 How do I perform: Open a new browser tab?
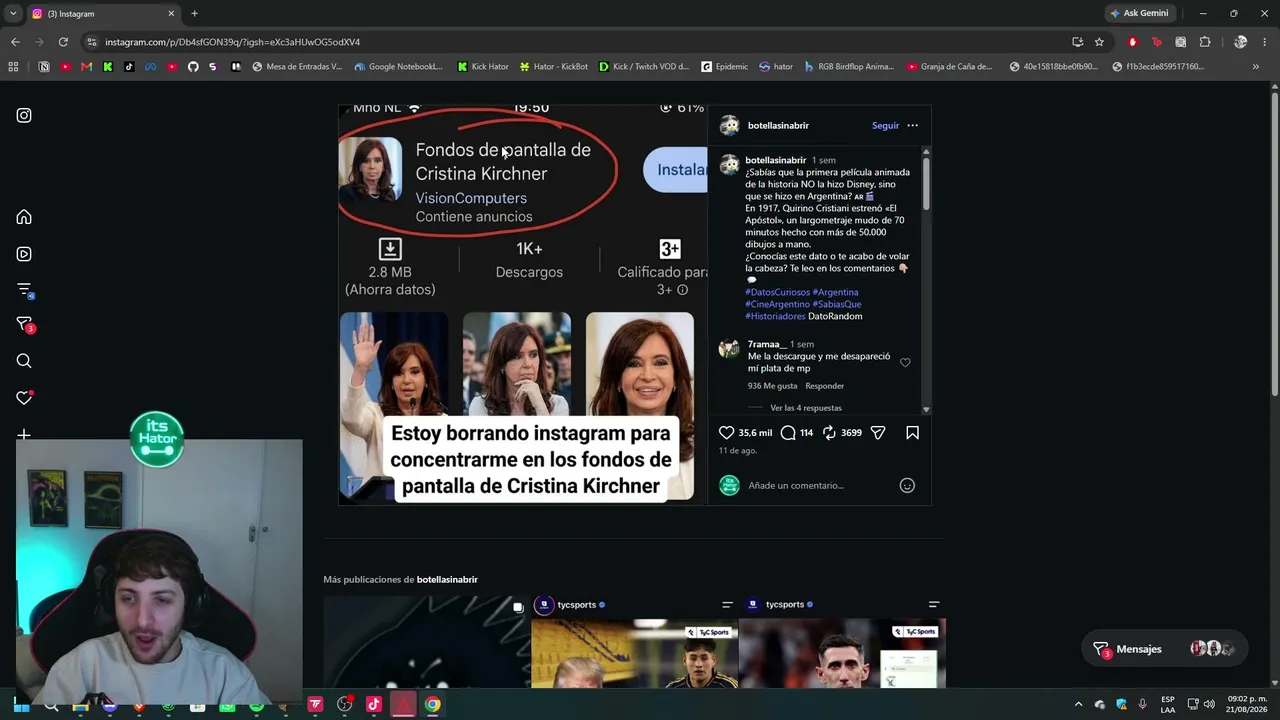[194, 14]
